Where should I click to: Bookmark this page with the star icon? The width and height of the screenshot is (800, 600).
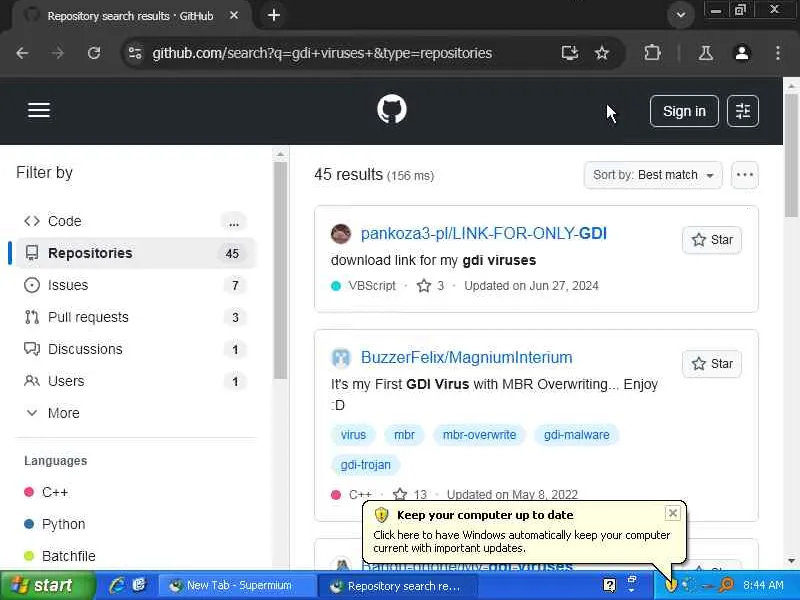(x=602, y=53)
